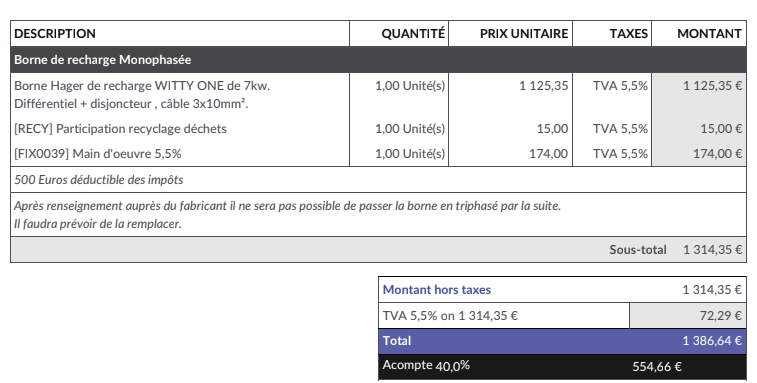
Task: Click the Borne Hager WITTY ONE description
Action: point(142,95)
